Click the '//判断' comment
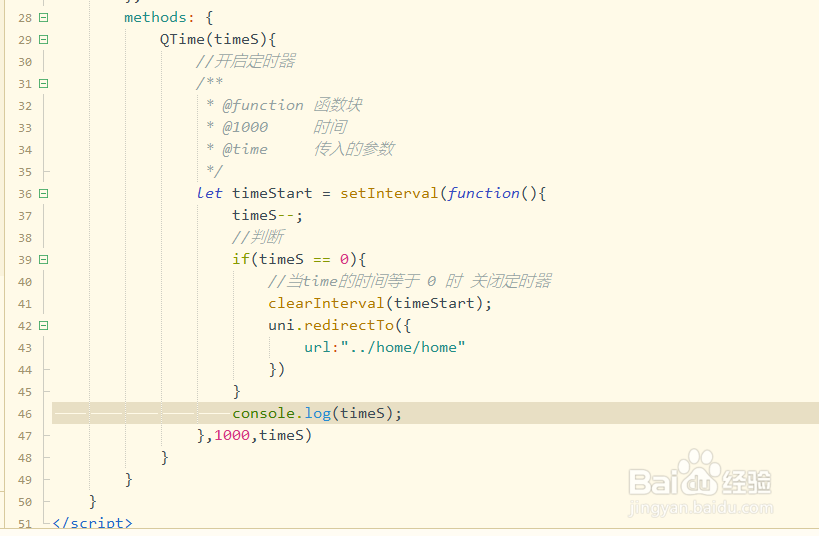Screen dimensions: 819x536 [x=258, y=237]
